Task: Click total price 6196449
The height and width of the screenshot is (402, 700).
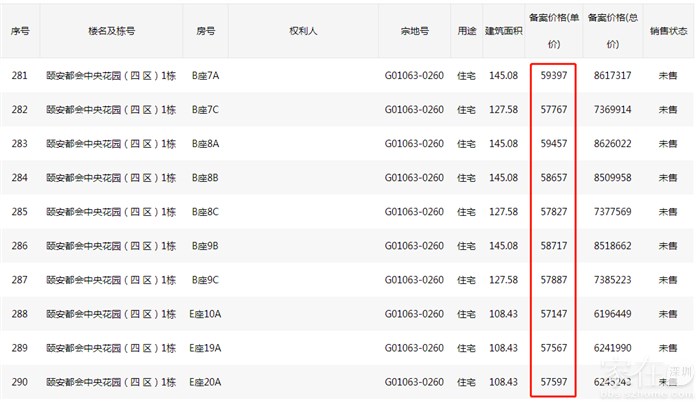Action: pyautogui.click(x=610, y=314)
